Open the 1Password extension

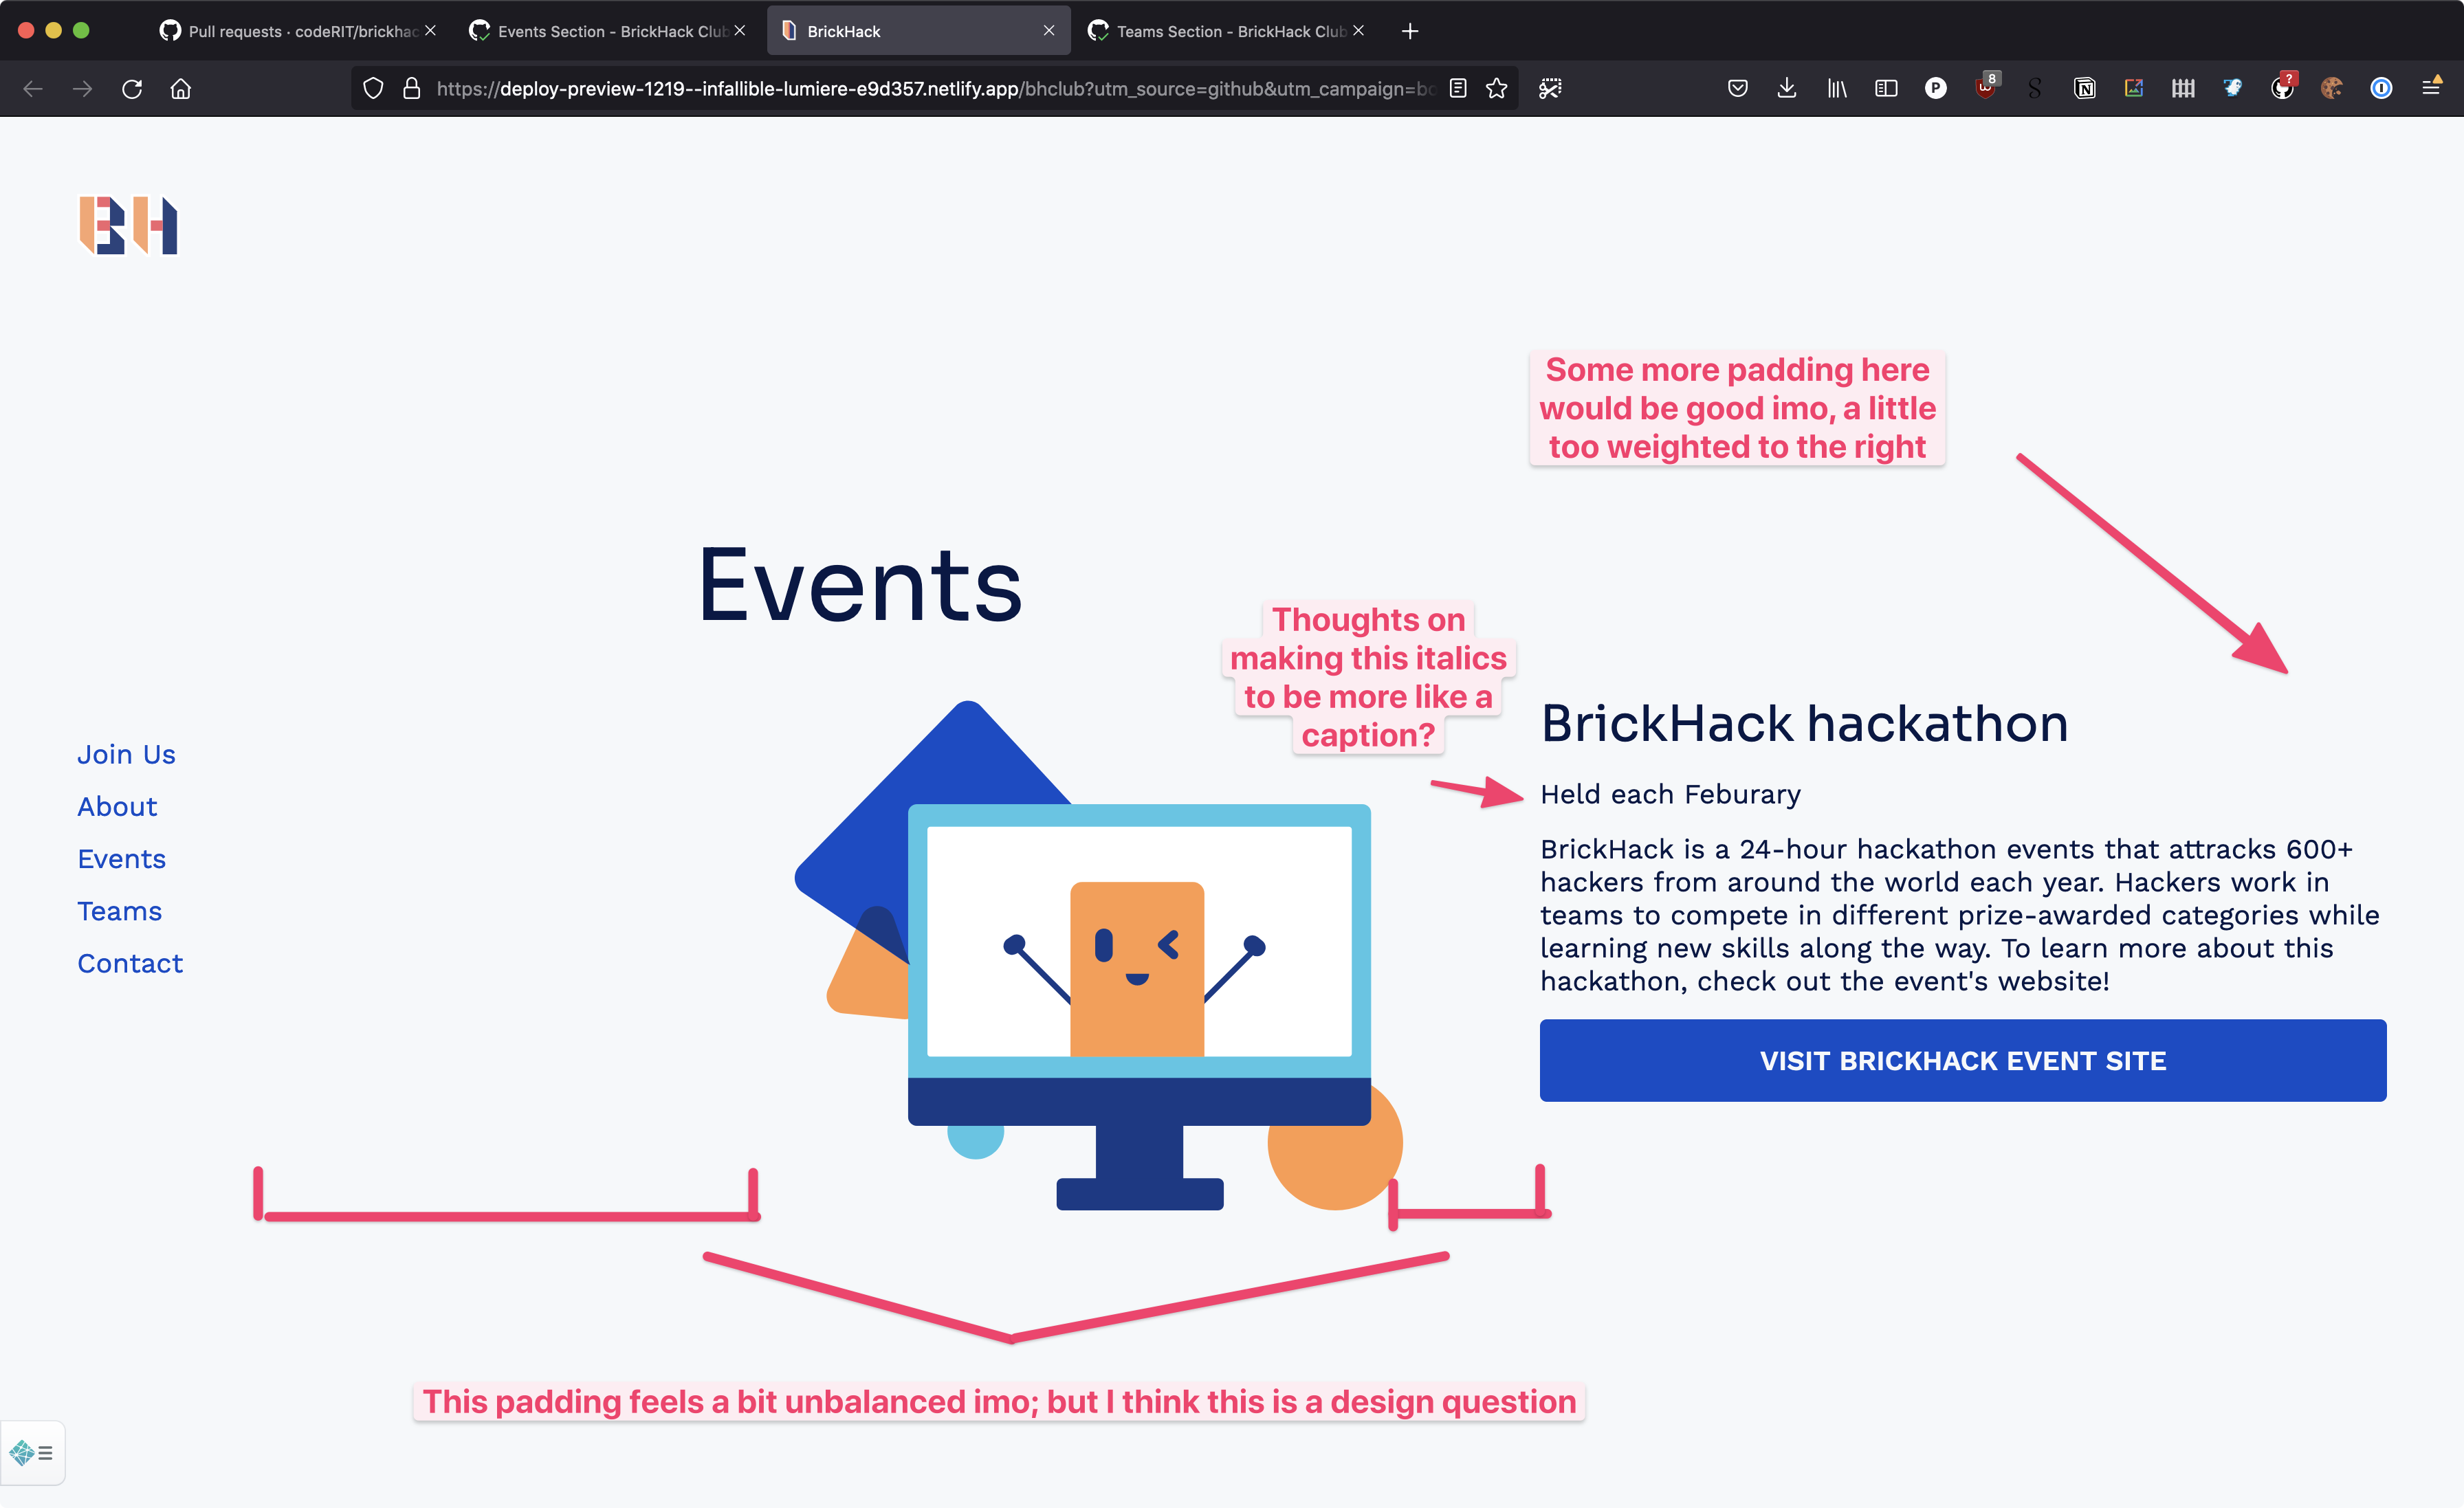2382,89
